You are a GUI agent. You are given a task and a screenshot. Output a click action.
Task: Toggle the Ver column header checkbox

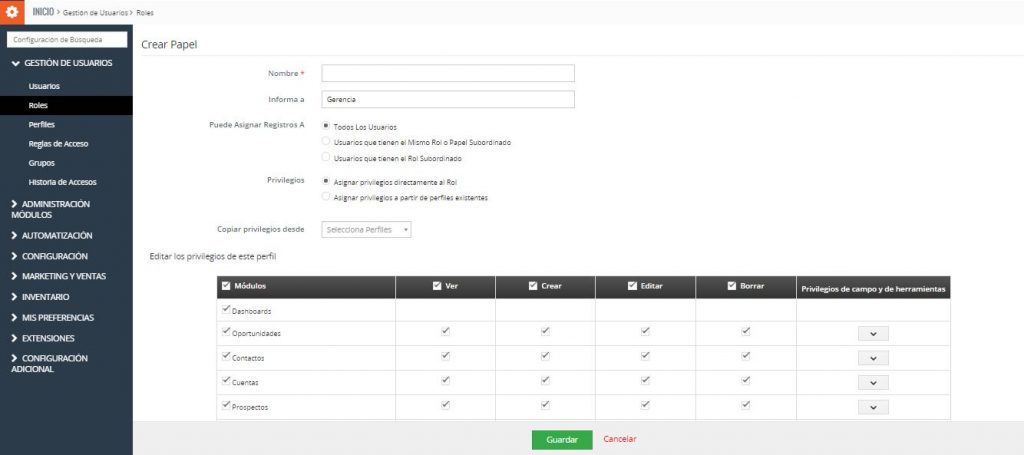tap(437, 286)
